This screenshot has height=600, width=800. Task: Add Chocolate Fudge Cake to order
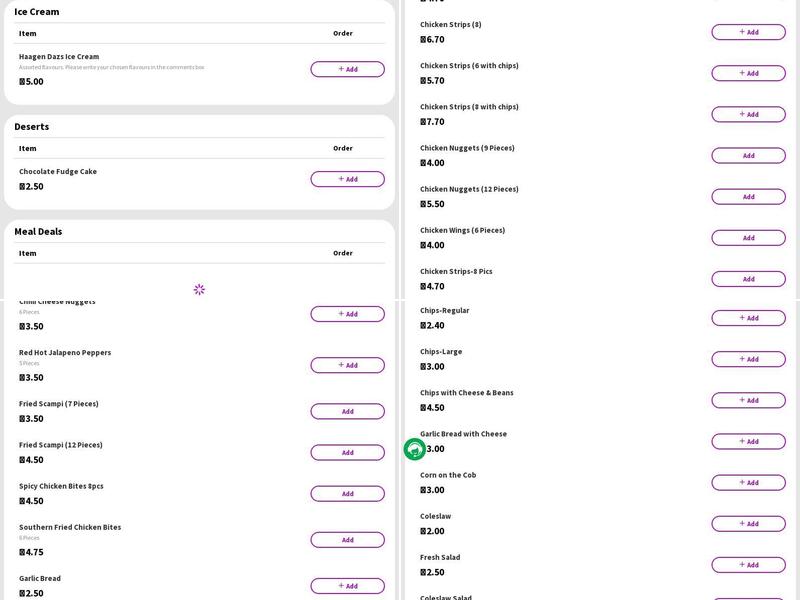click(x=347, y=179)
